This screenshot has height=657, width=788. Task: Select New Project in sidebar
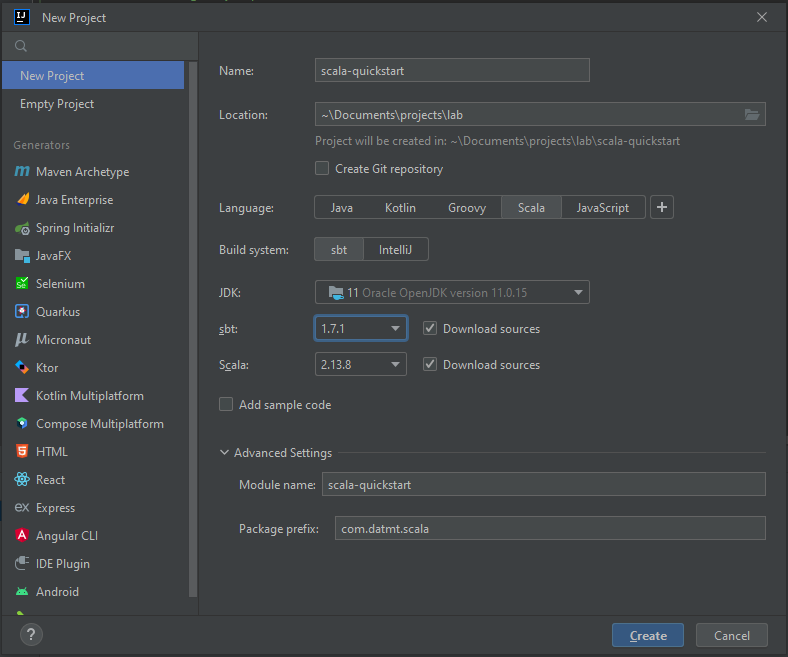point(93,75)
